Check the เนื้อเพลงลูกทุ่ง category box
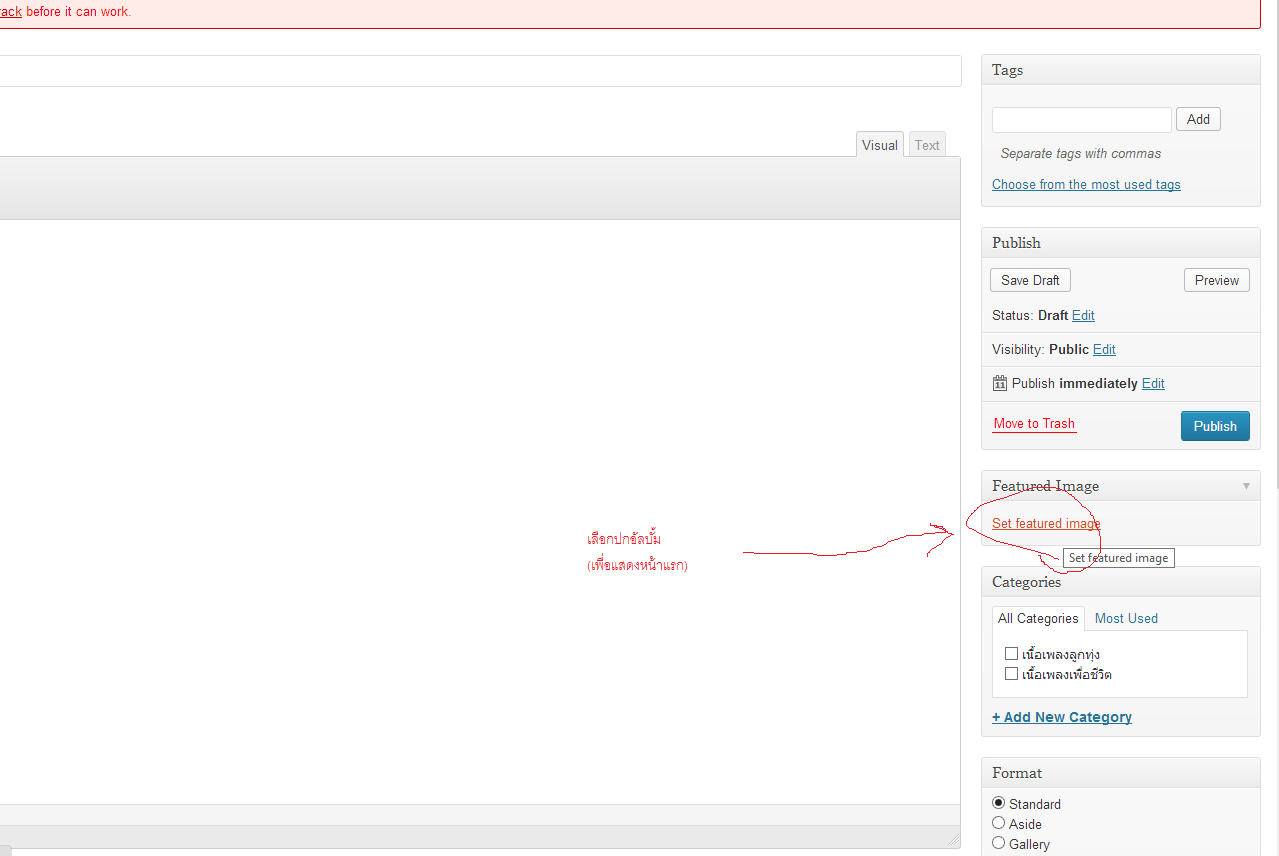 pyautogui.click(x=1011, y=654)
